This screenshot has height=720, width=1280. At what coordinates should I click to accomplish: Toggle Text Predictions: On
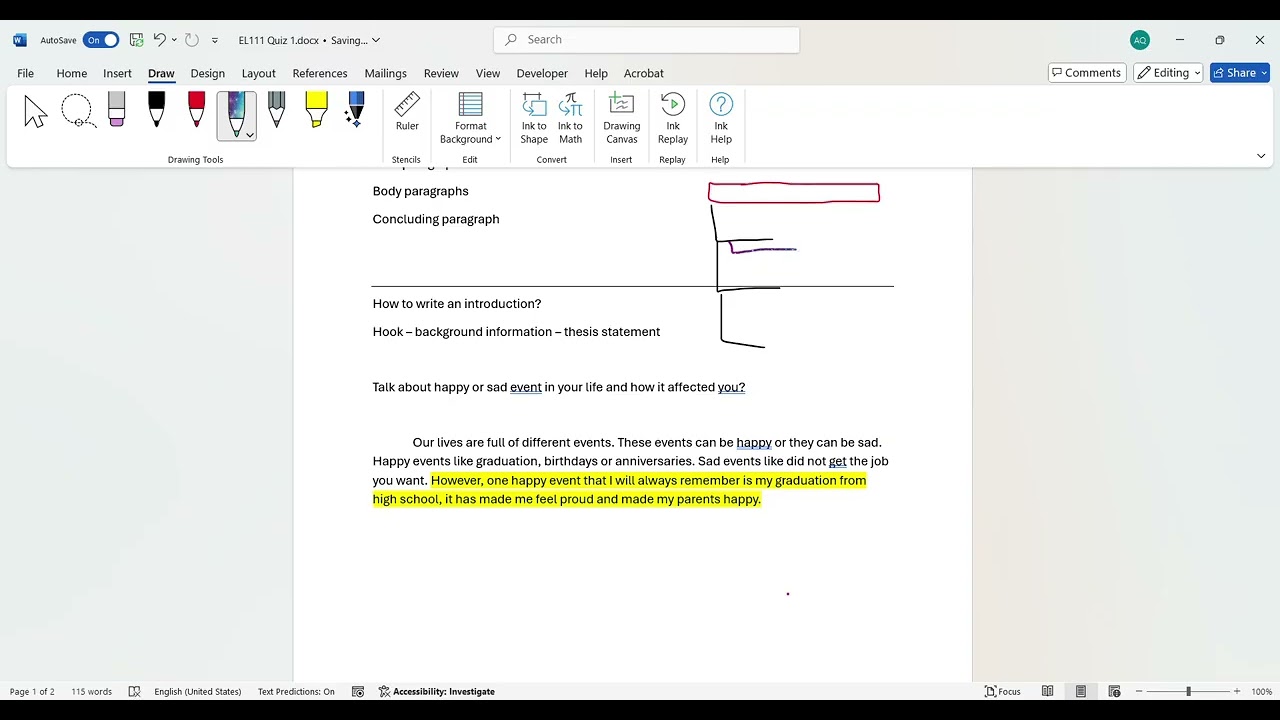[x=296, y=692]
